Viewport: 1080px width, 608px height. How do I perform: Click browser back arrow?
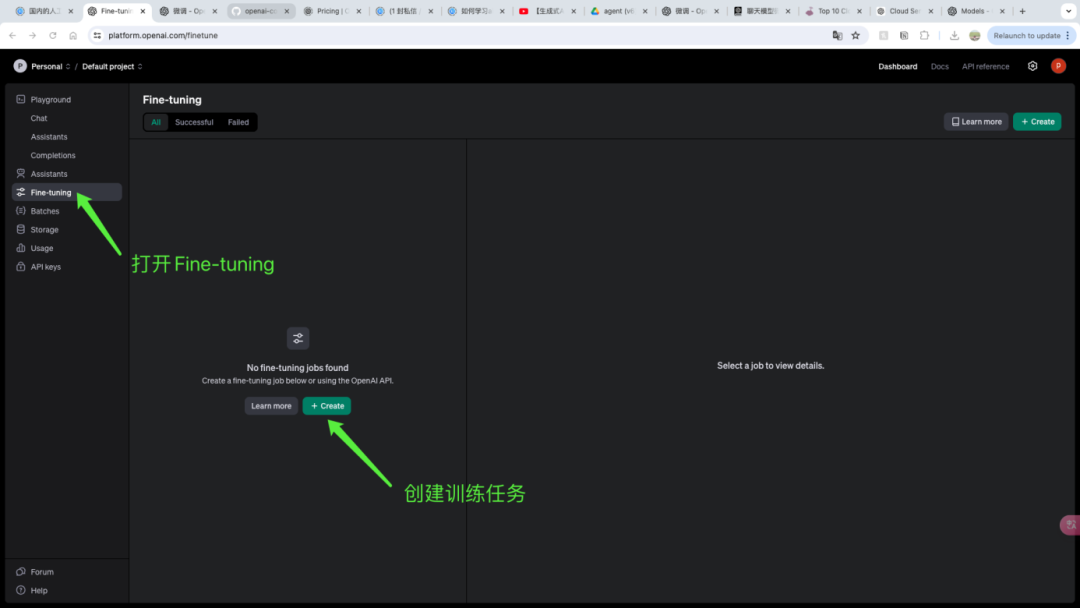pos(12,35)
